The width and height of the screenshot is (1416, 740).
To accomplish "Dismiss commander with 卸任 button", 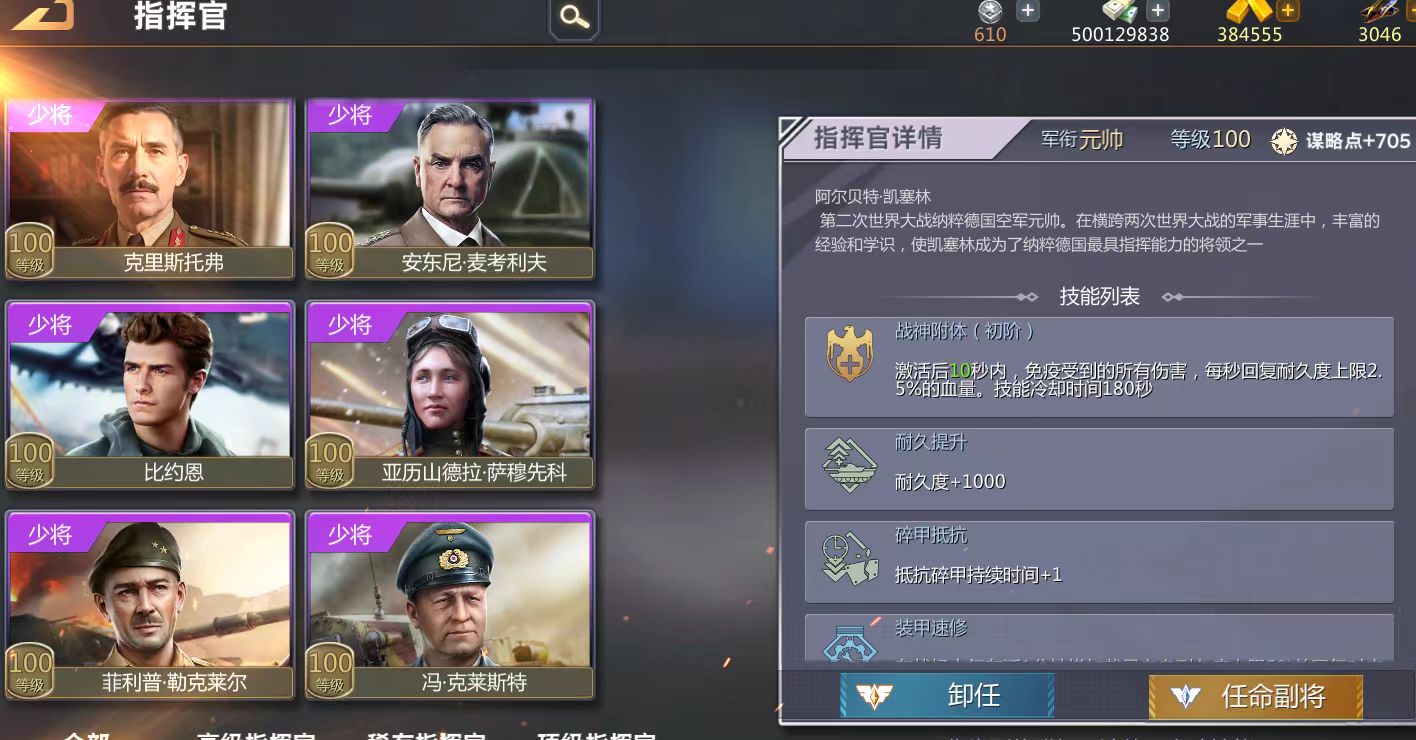I will pos(947,695).
